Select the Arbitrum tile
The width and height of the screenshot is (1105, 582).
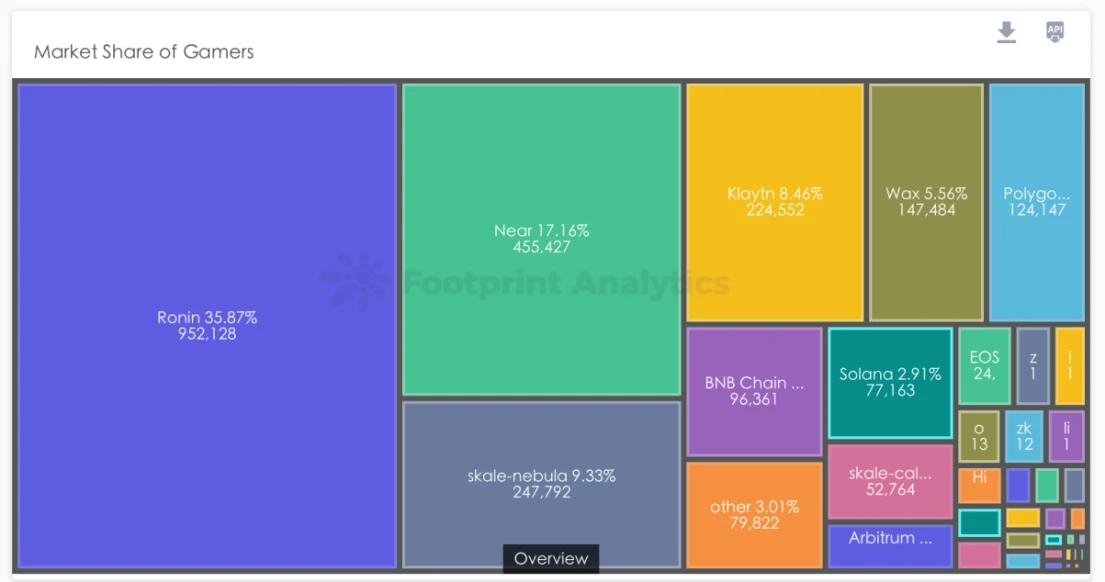click(890, 545)
